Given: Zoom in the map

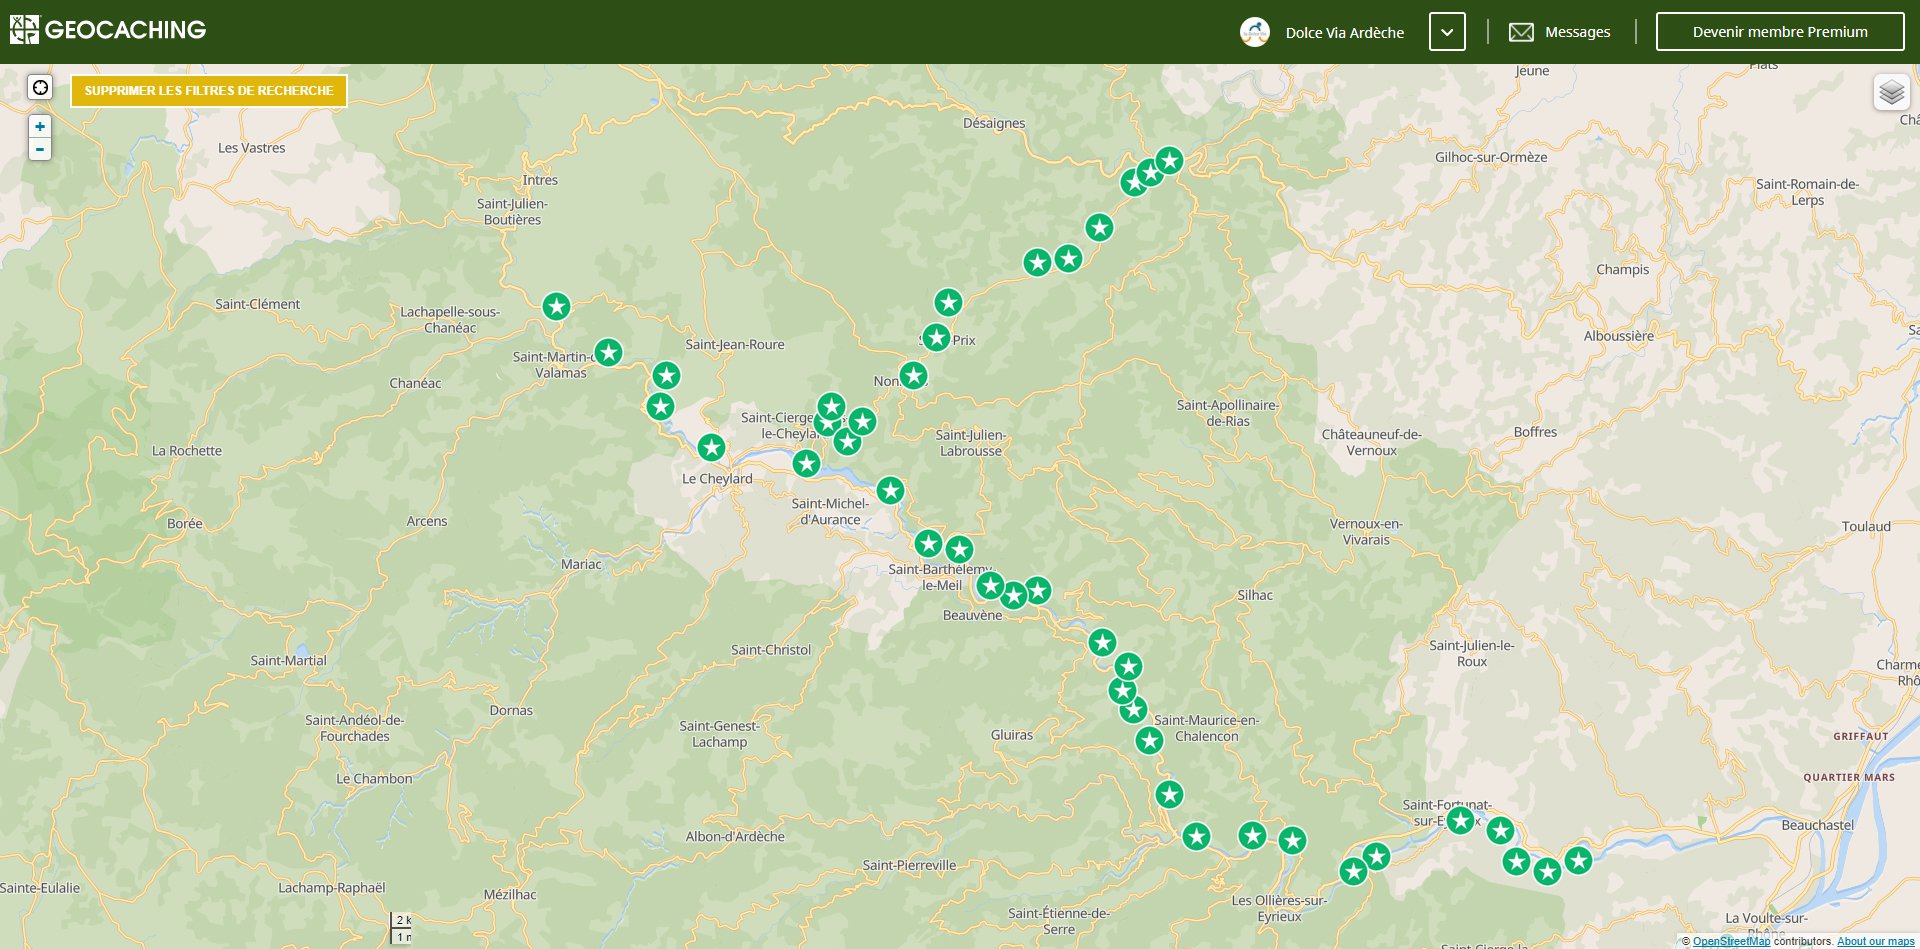Looking at the screenshot, I should coord(40,127).
